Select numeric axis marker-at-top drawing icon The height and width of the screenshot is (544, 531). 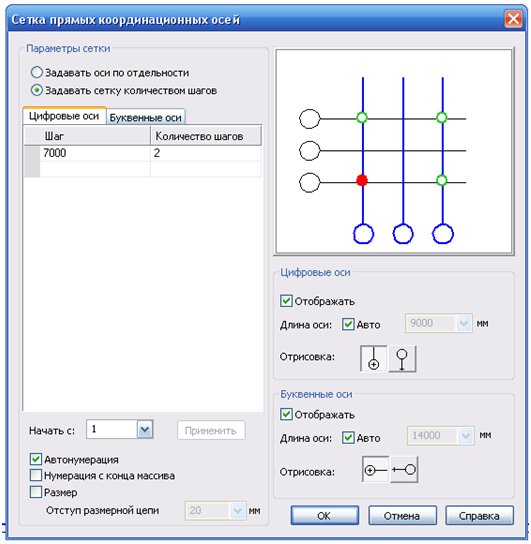click(402, 358)
